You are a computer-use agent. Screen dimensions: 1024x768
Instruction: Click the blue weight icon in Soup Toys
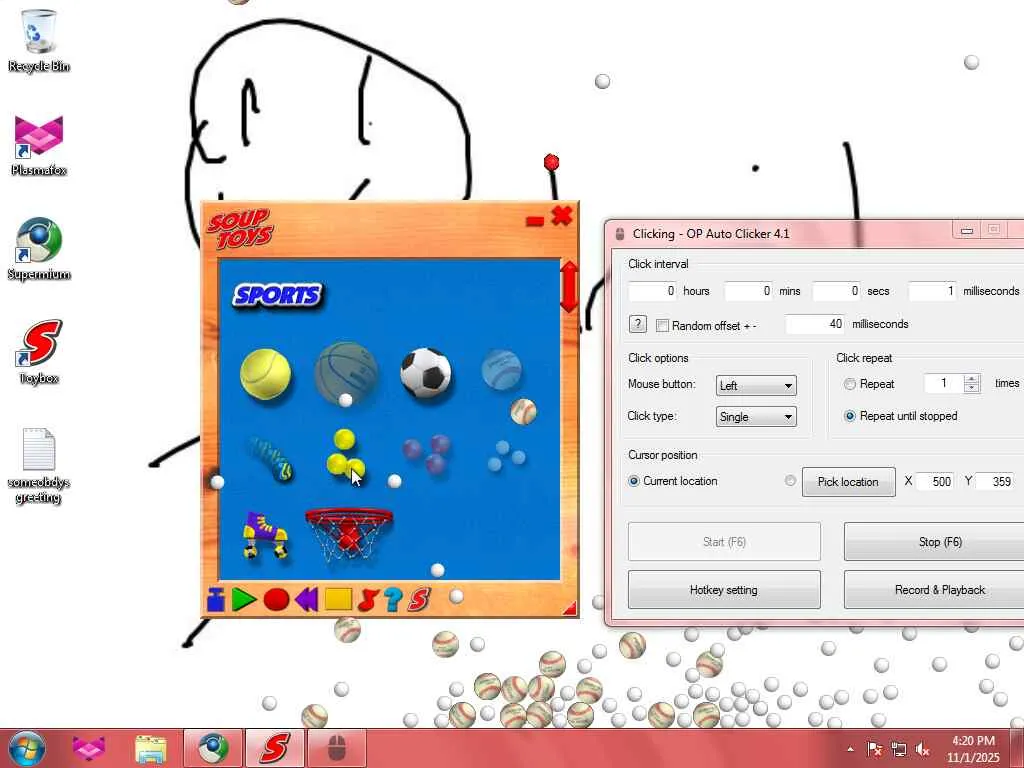[216, 599]
